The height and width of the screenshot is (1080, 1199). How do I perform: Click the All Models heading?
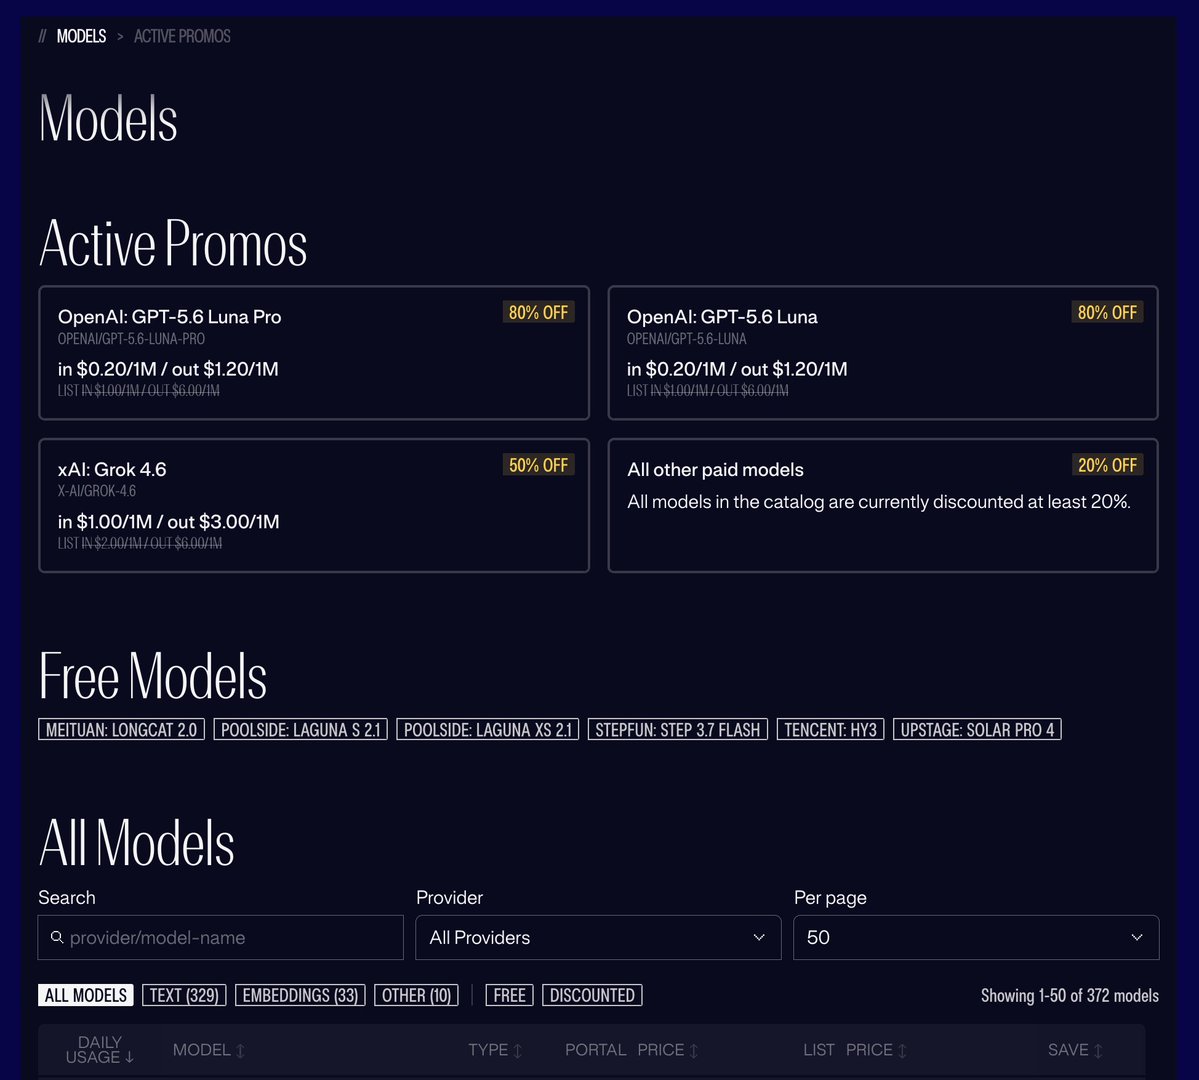pyautogui.click(x=137, y=843)
